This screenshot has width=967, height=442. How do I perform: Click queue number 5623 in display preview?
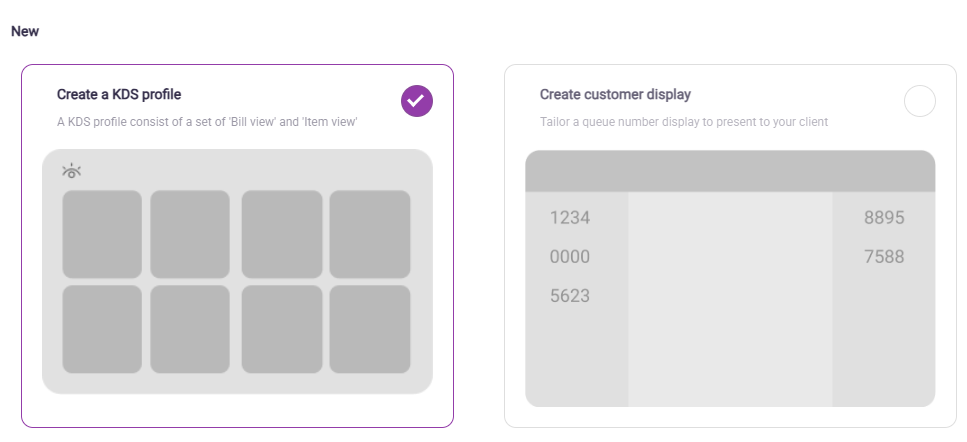pos(570,296)
